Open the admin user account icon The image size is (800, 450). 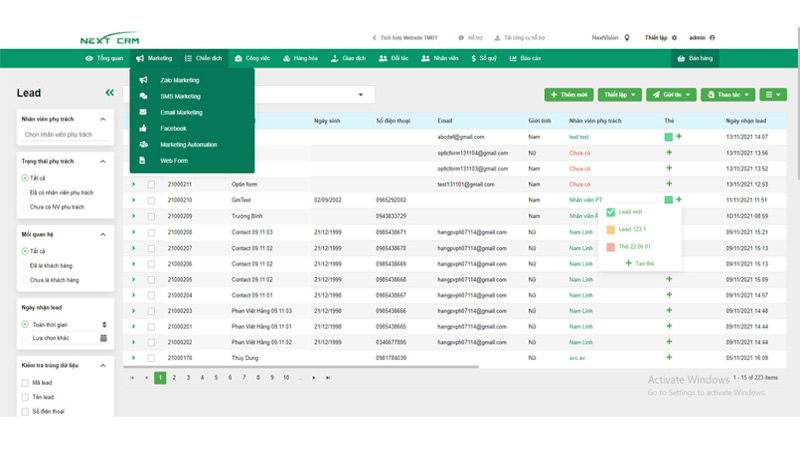click(712, 37)
